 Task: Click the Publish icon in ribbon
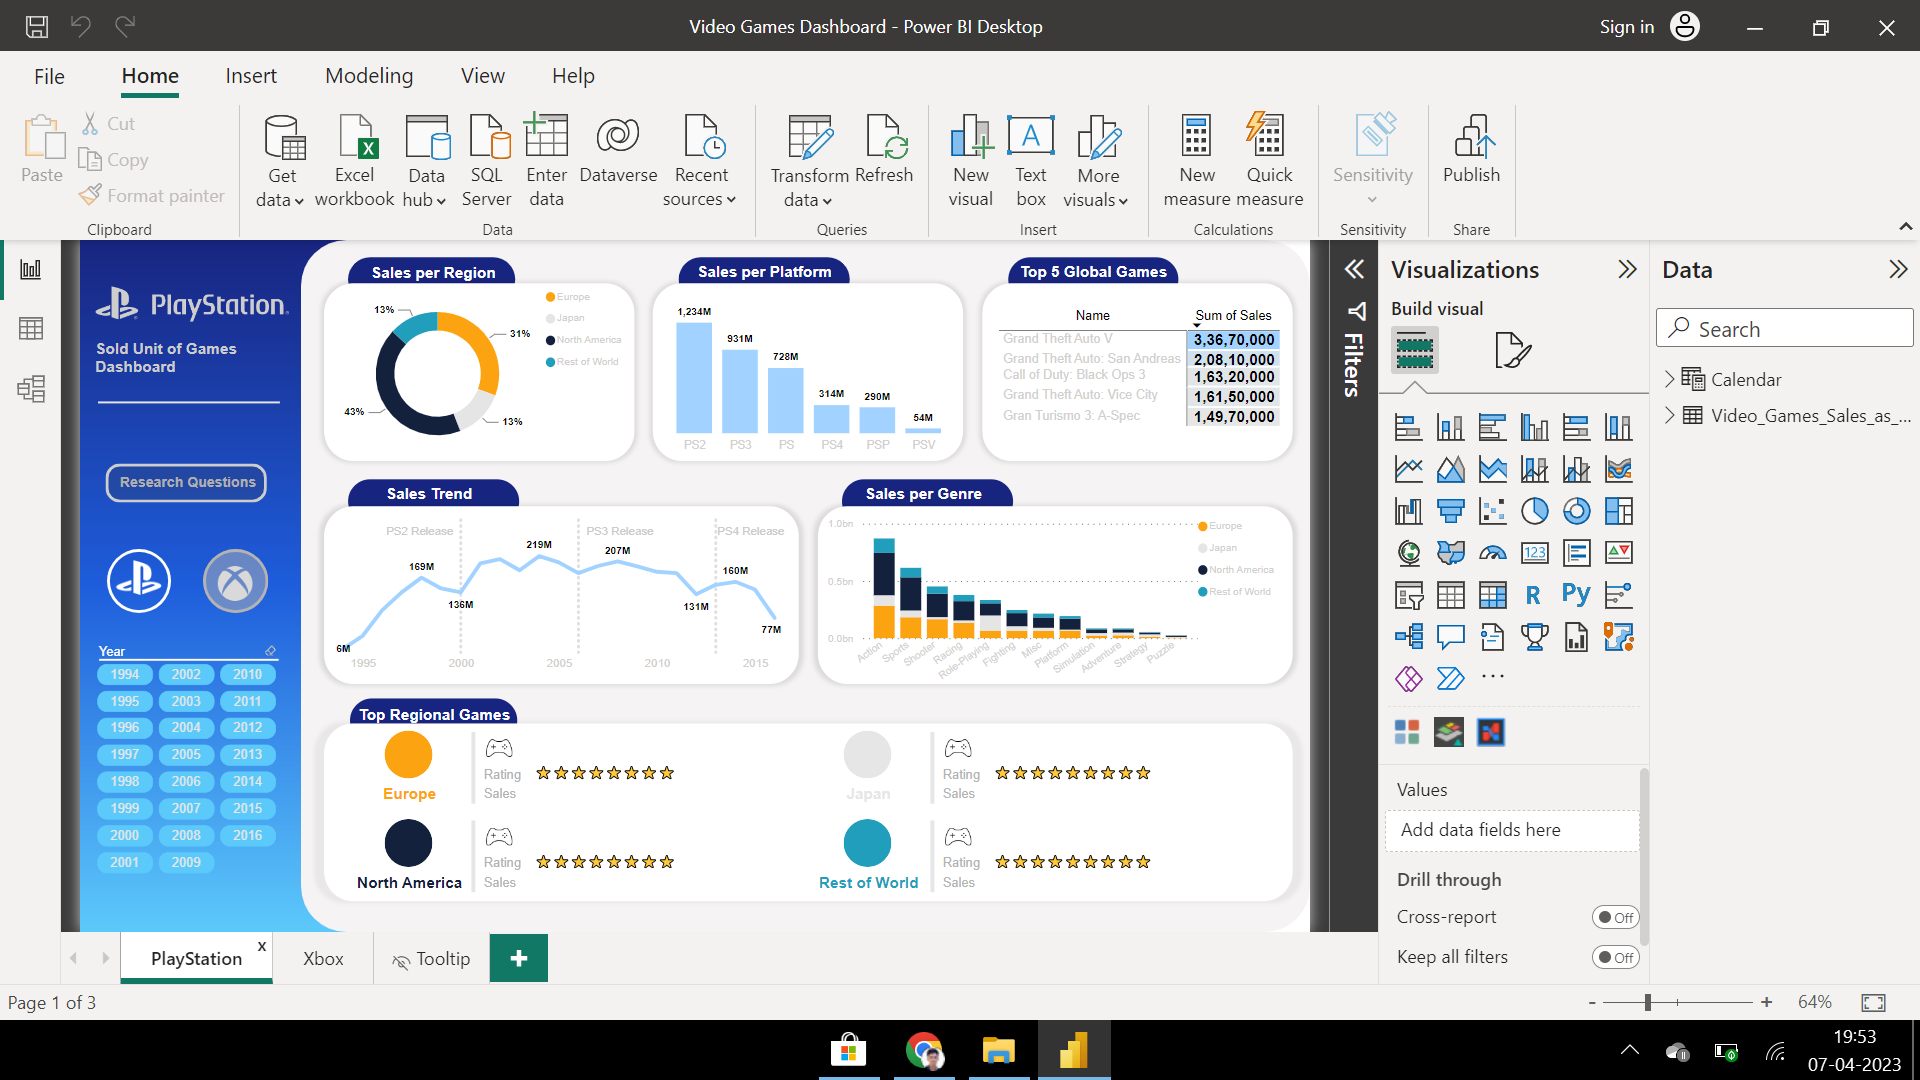click(x=1471, y=136)
